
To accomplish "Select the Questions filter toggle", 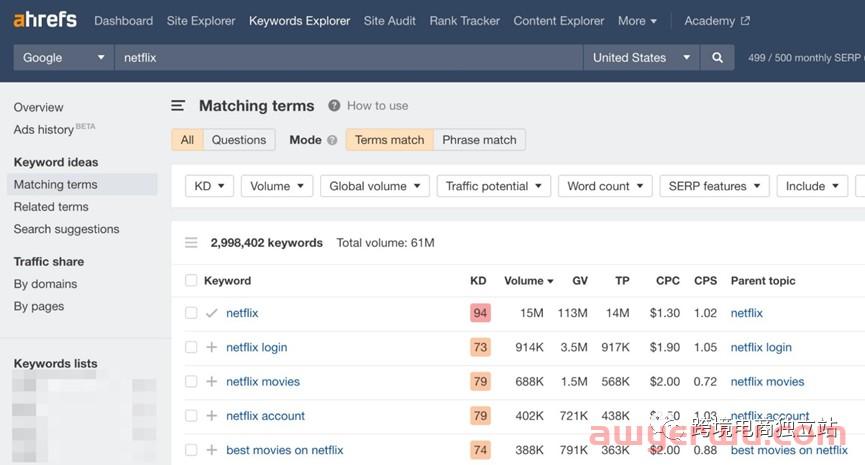I will click(239, 140).
